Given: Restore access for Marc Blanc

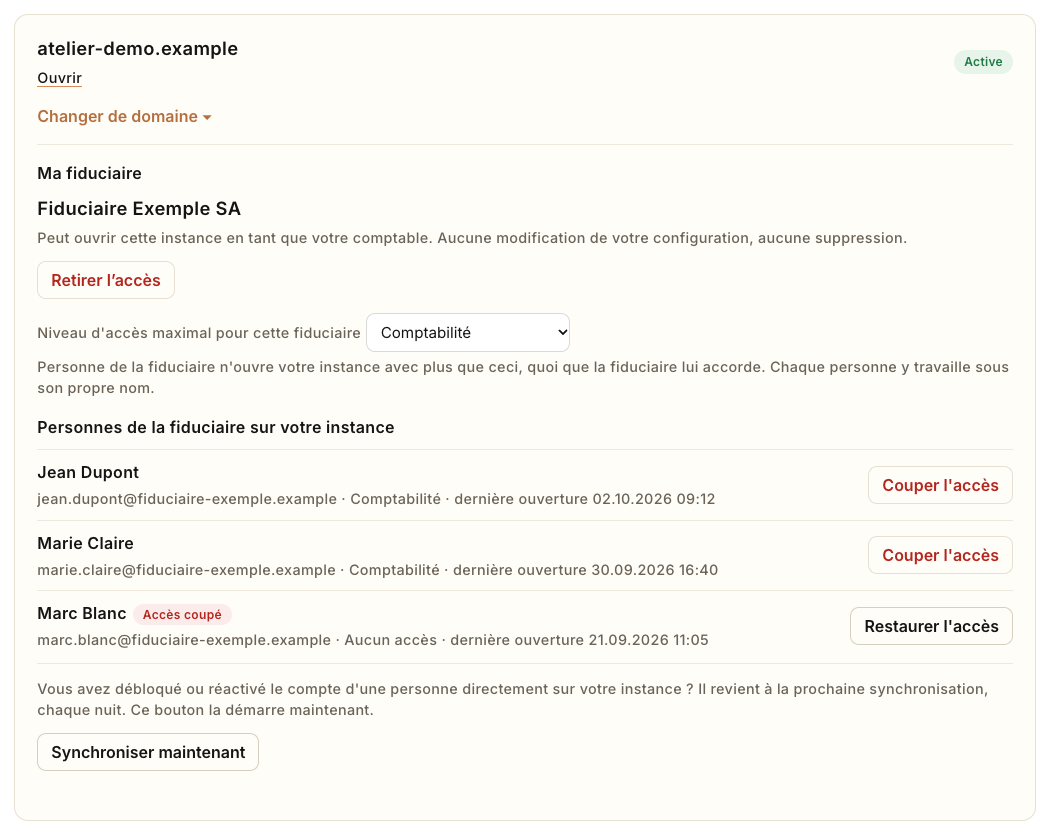Looking at the screenshot, I should [x=931, y=626].
